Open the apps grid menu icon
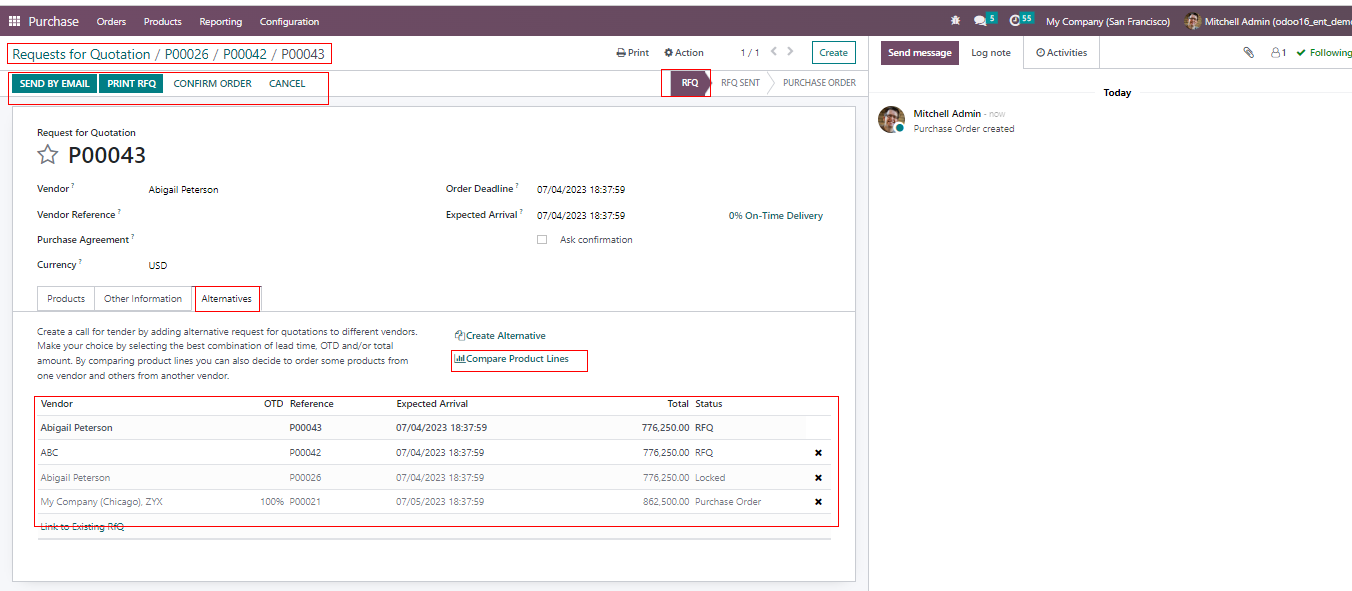 (x=14, y=21)
